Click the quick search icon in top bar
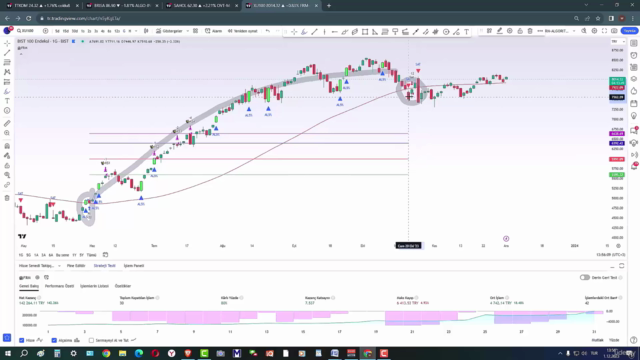640x360 pixels. click(584, 31)
